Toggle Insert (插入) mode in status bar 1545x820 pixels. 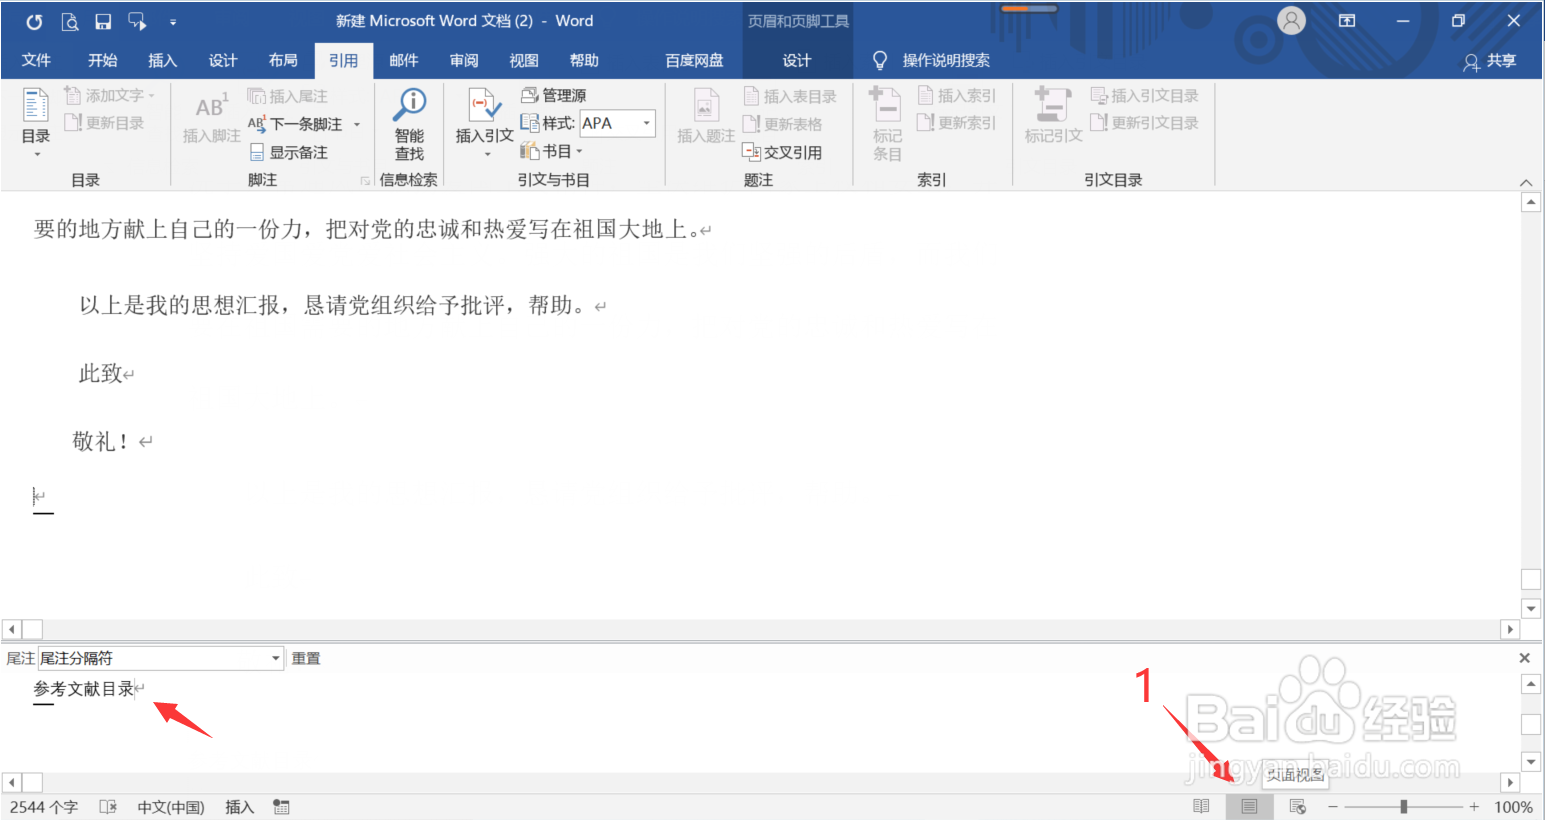click(240, 807)
